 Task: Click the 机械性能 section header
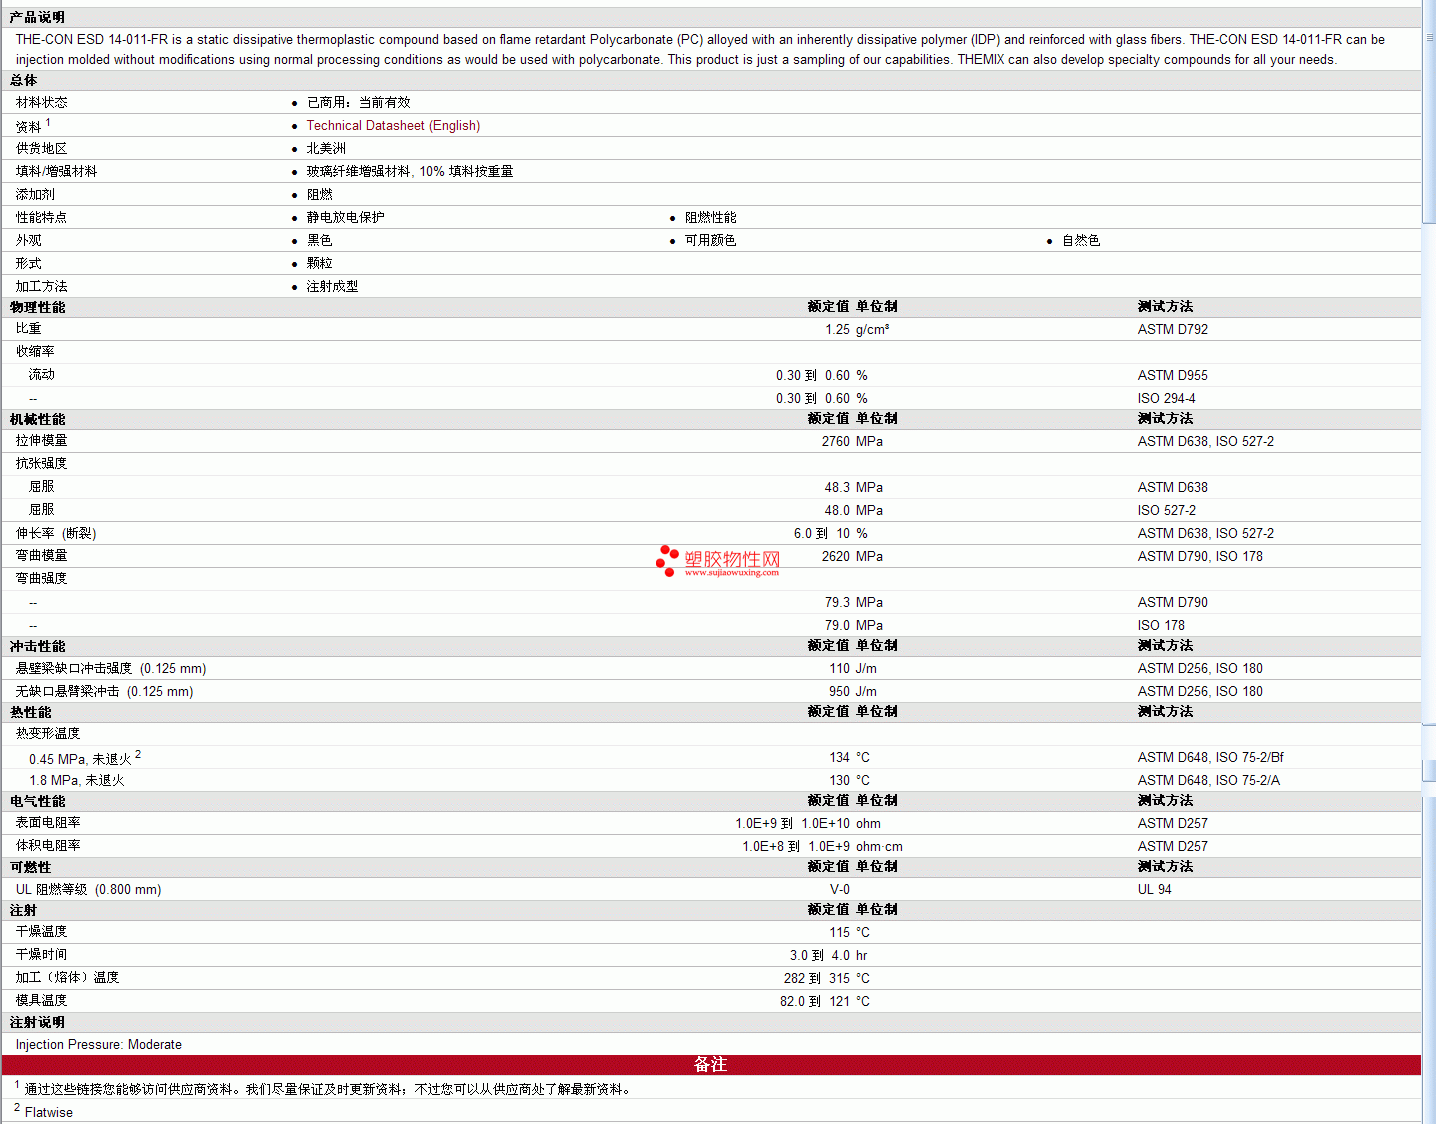coord(37,419)
